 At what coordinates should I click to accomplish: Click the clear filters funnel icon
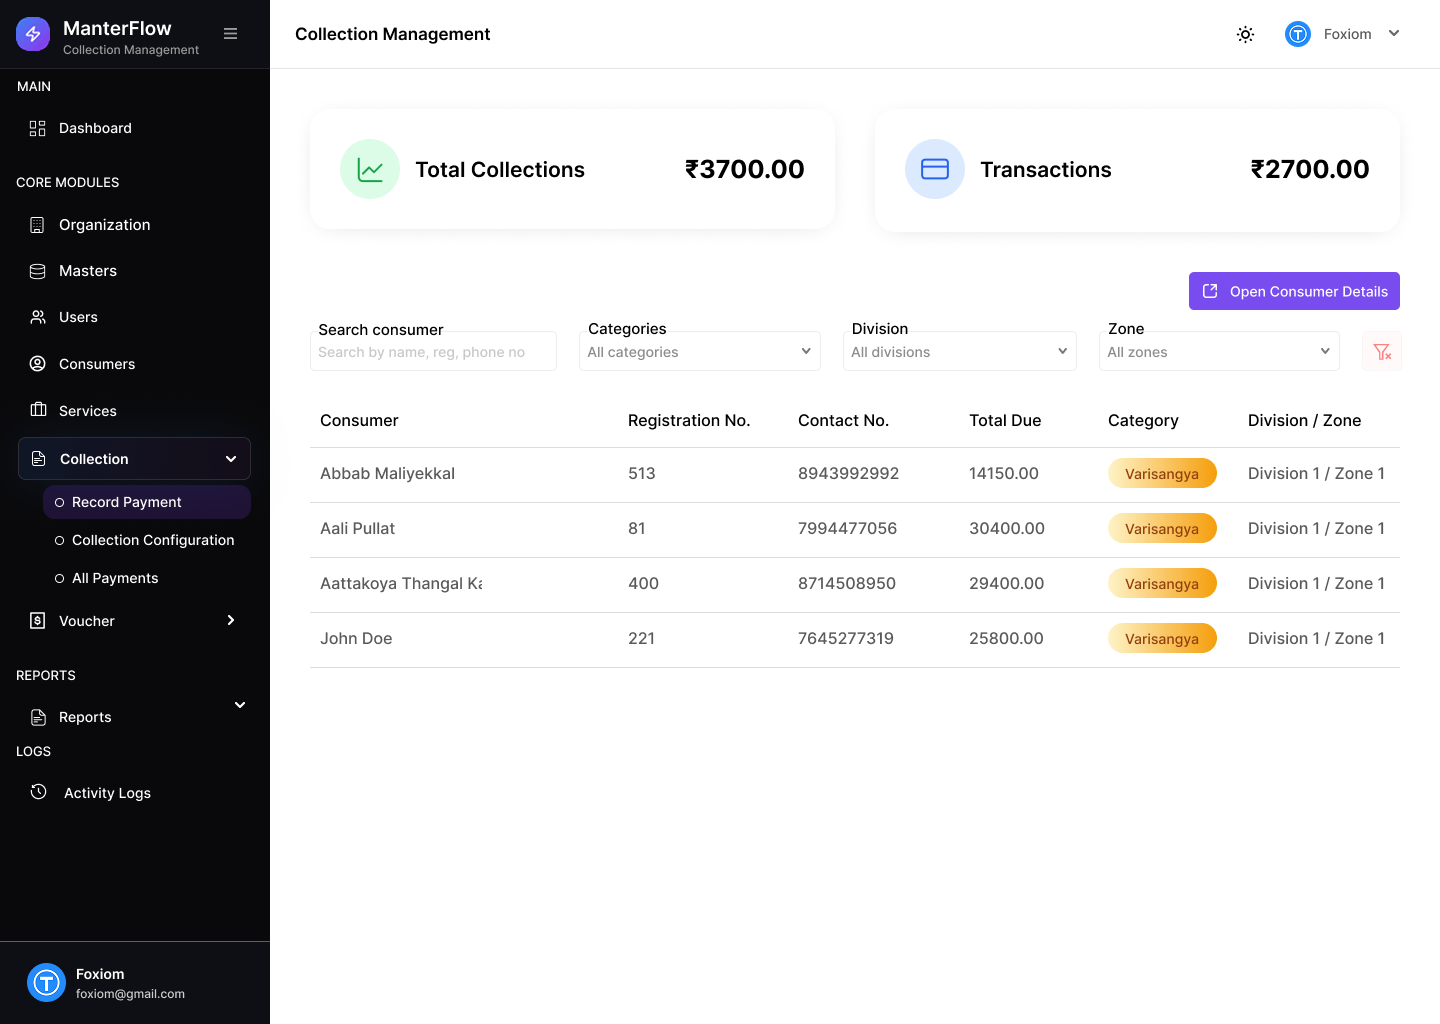coord(1382,351)
